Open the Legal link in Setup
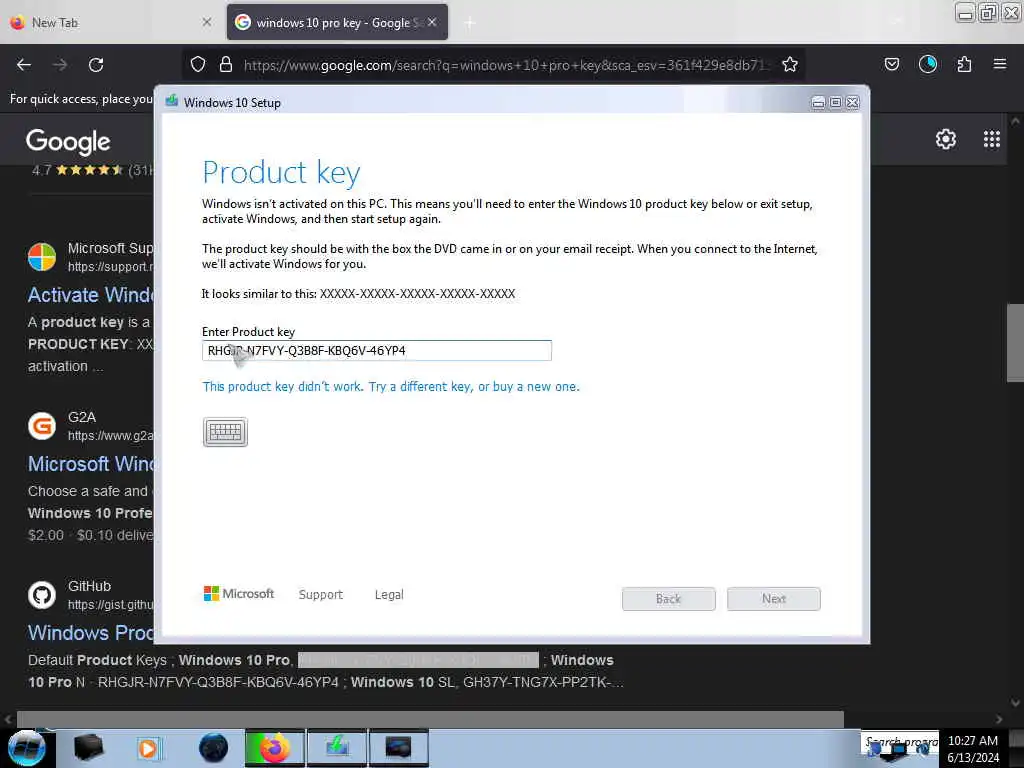This screenshot has width=1024, height=768. pos(389,594)
